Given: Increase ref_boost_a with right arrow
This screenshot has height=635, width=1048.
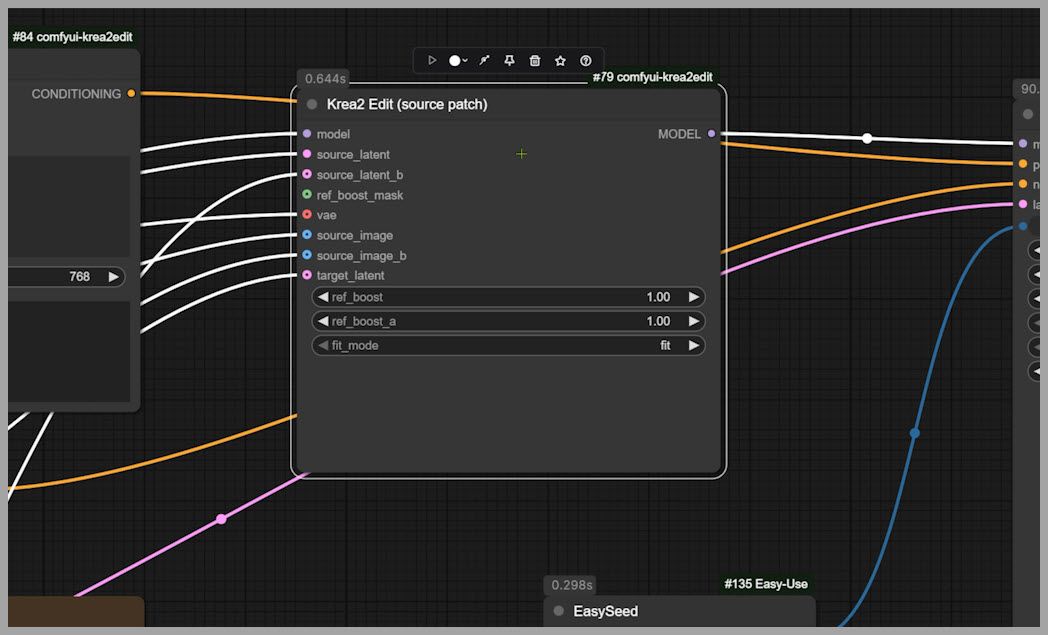Looking at the screenshot, I should pyautogui.click(x=694, y=321).
